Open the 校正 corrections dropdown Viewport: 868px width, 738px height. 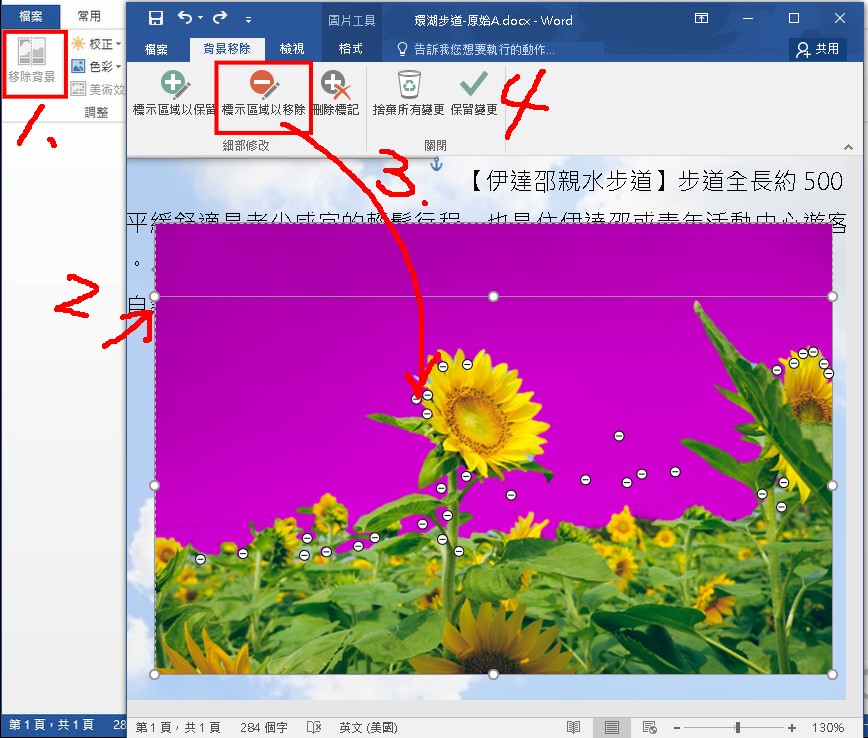99,44
